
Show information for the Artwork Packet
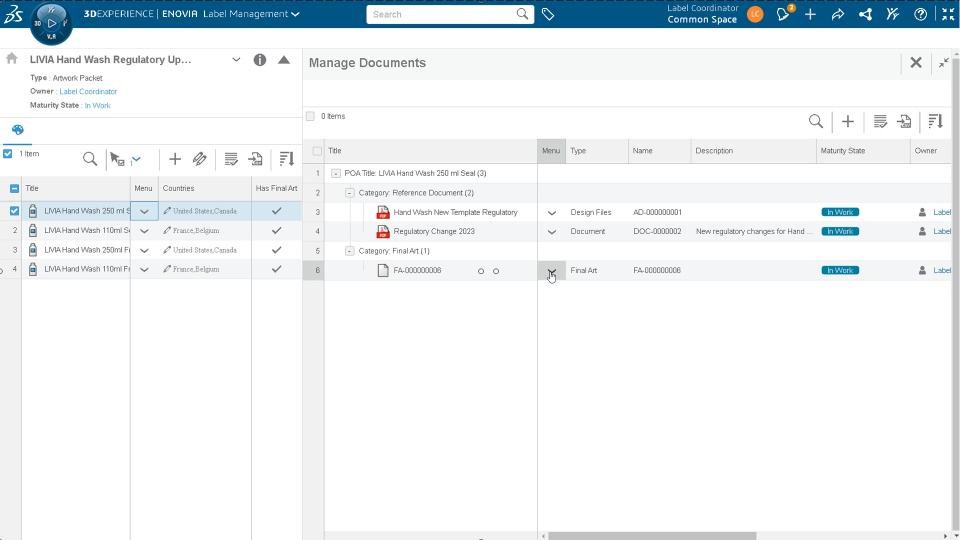(260, 59)
